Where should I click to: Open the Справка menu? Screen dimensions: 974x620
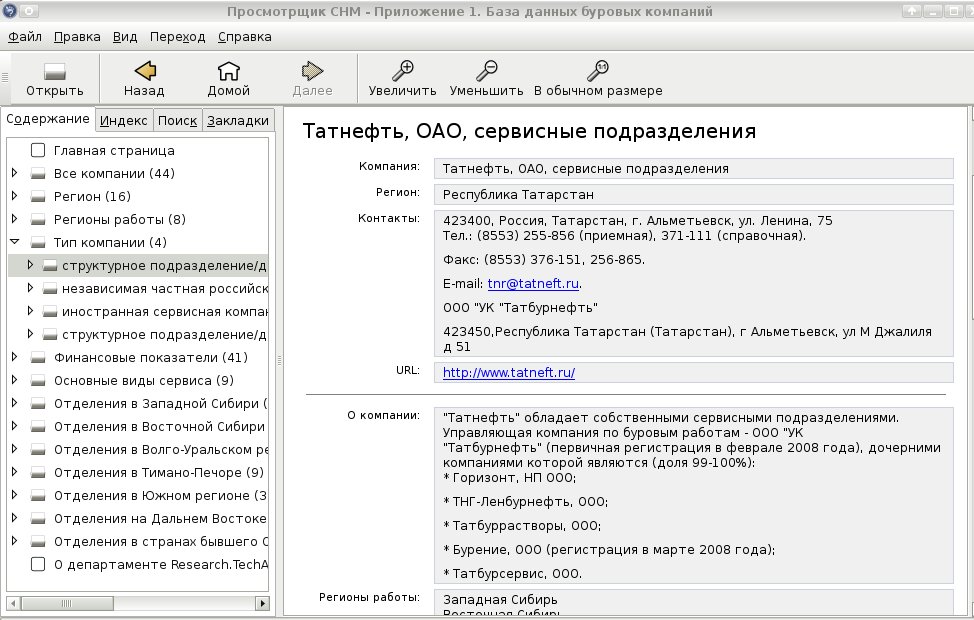tap(245, 37)
